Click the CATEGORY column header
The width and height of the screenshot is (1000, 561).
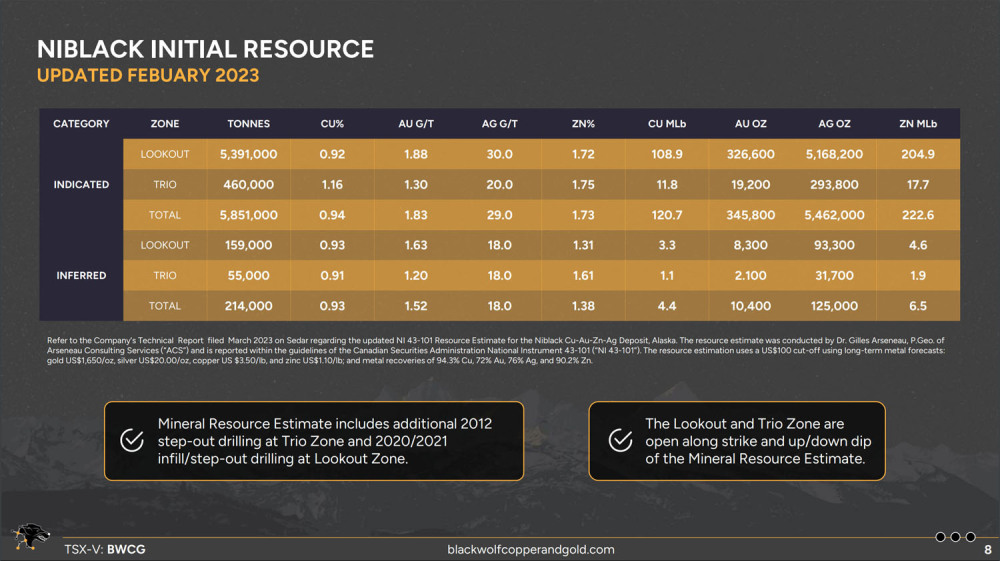81,124
